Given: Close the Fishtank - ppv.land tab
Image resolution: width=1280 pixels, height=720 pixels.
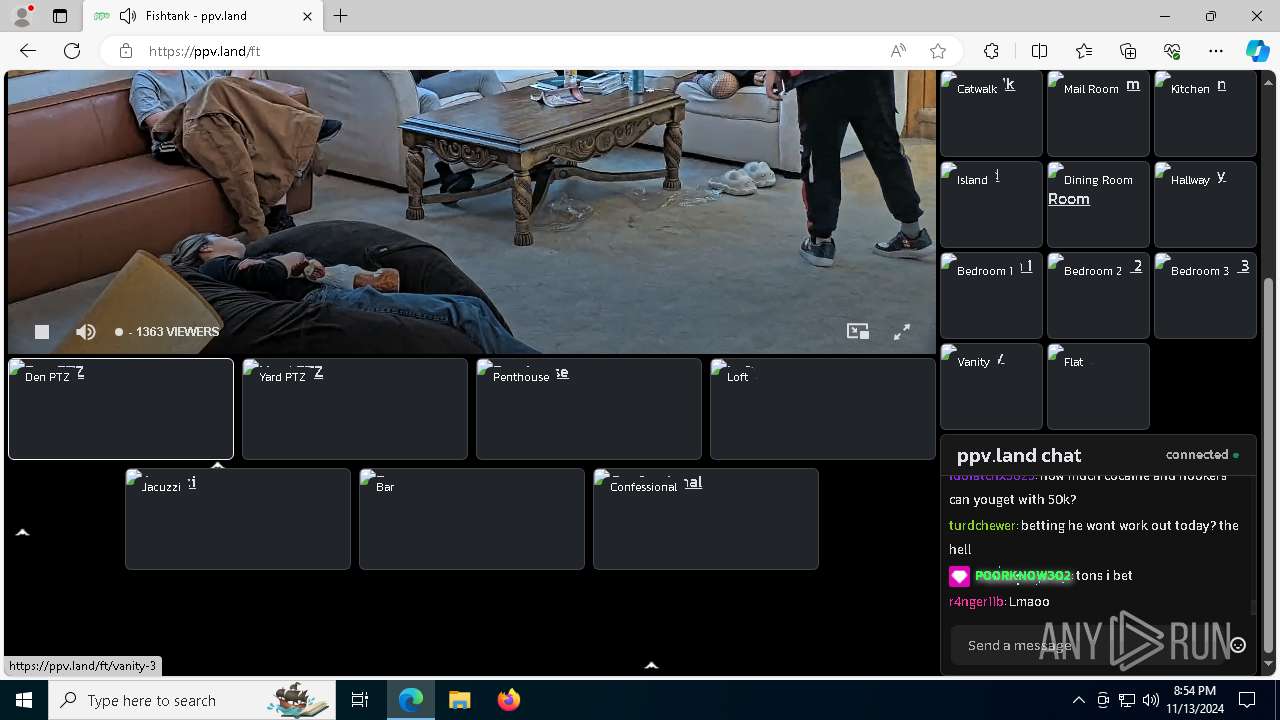Looking at the screenshot, I should point(308,16).
